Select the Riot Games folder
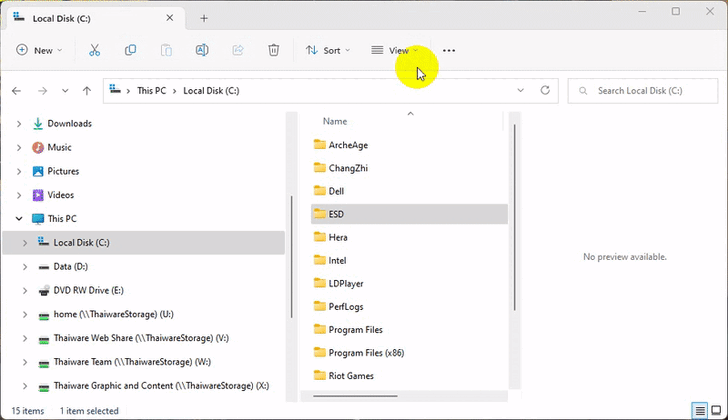728x420 pixels. point(344,376)
